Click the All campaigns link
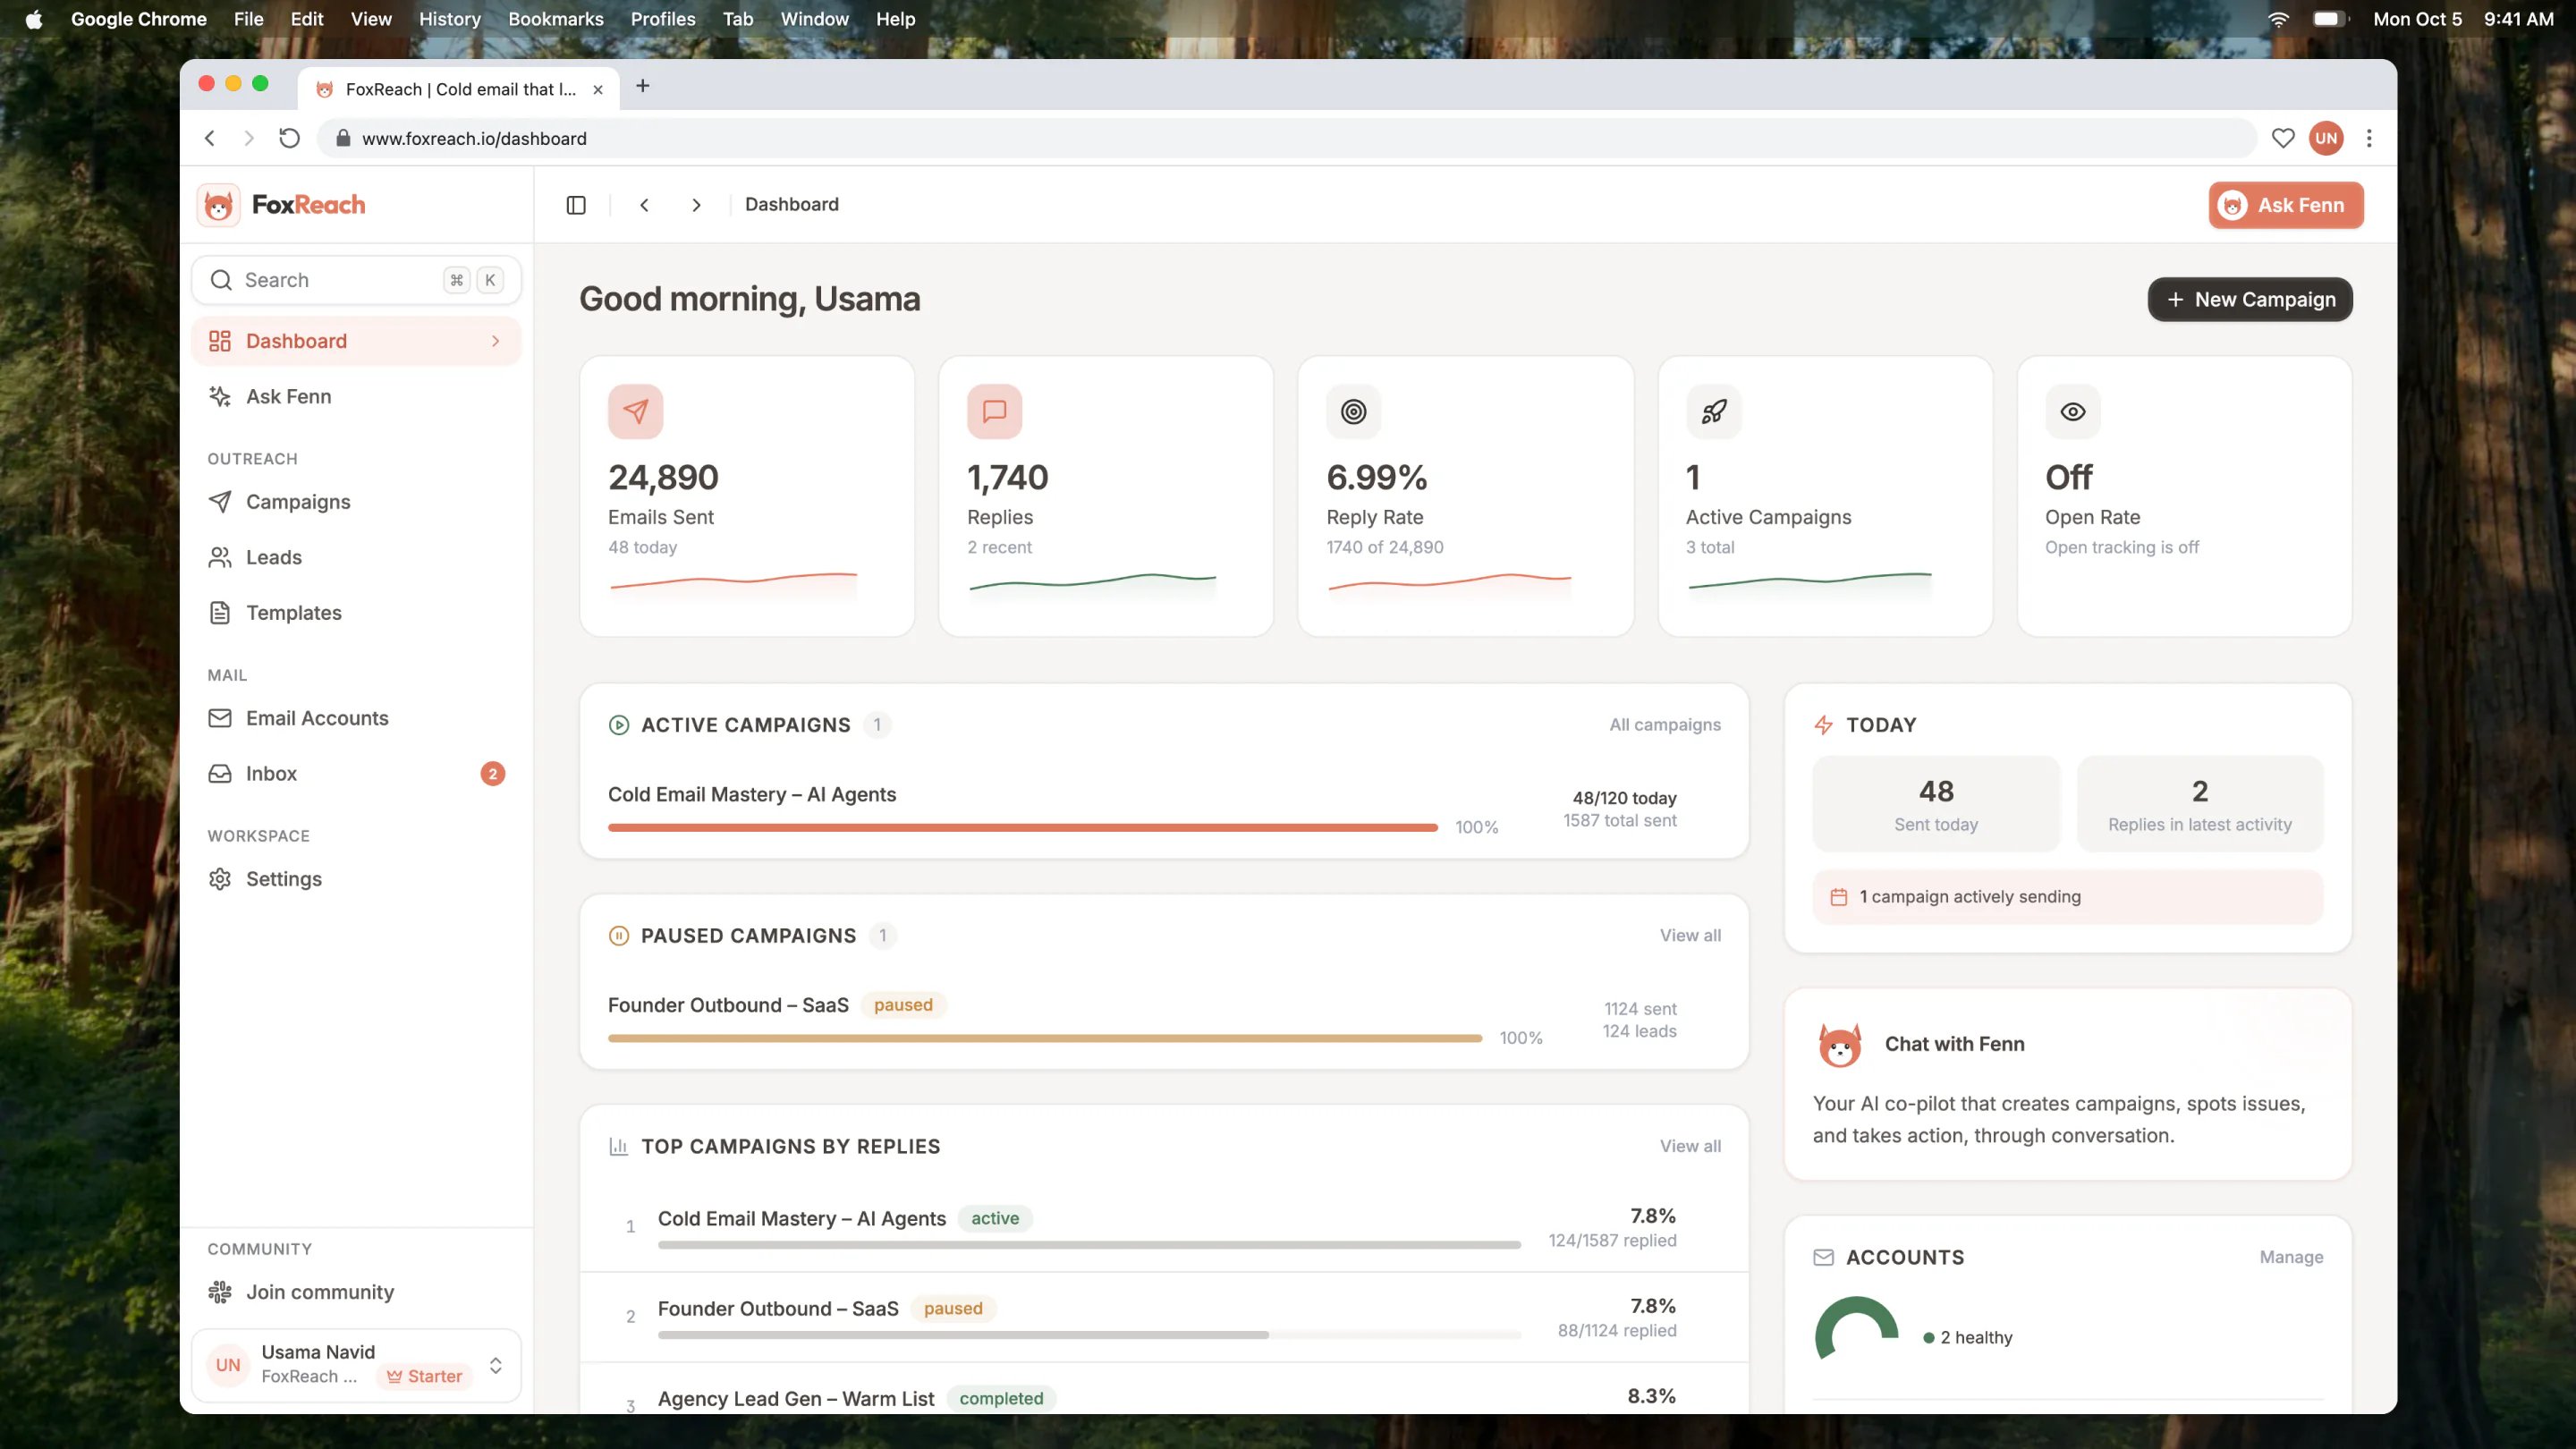This screenshot has width=2576, height=1449. [1665, 725]
